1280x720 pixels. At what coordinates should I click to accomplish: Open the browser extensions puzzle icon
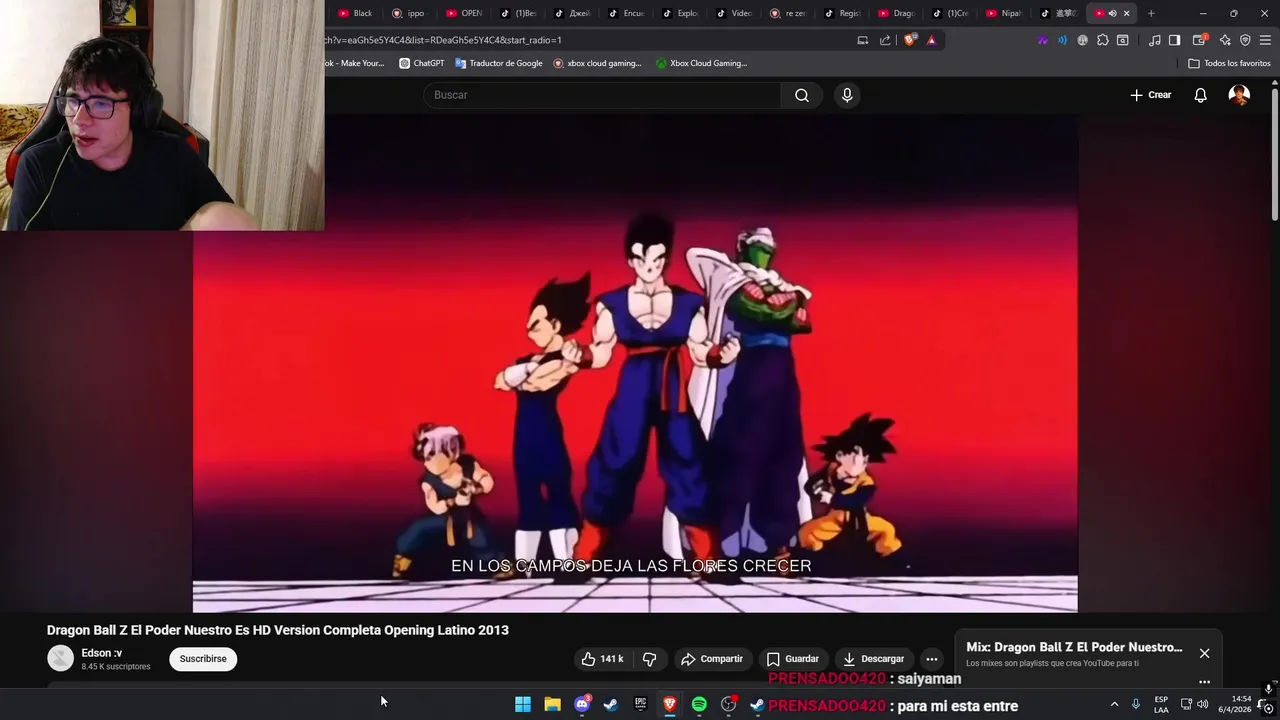pyautogui.click(x=1102, y=40)
